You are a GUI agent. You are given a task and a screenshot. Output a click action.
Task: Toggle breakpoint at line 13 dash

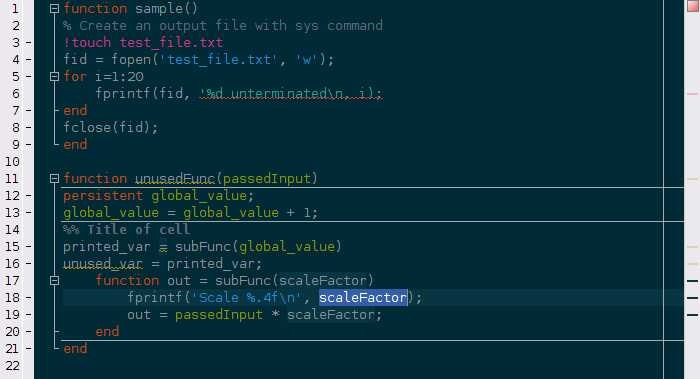(29, 212)
